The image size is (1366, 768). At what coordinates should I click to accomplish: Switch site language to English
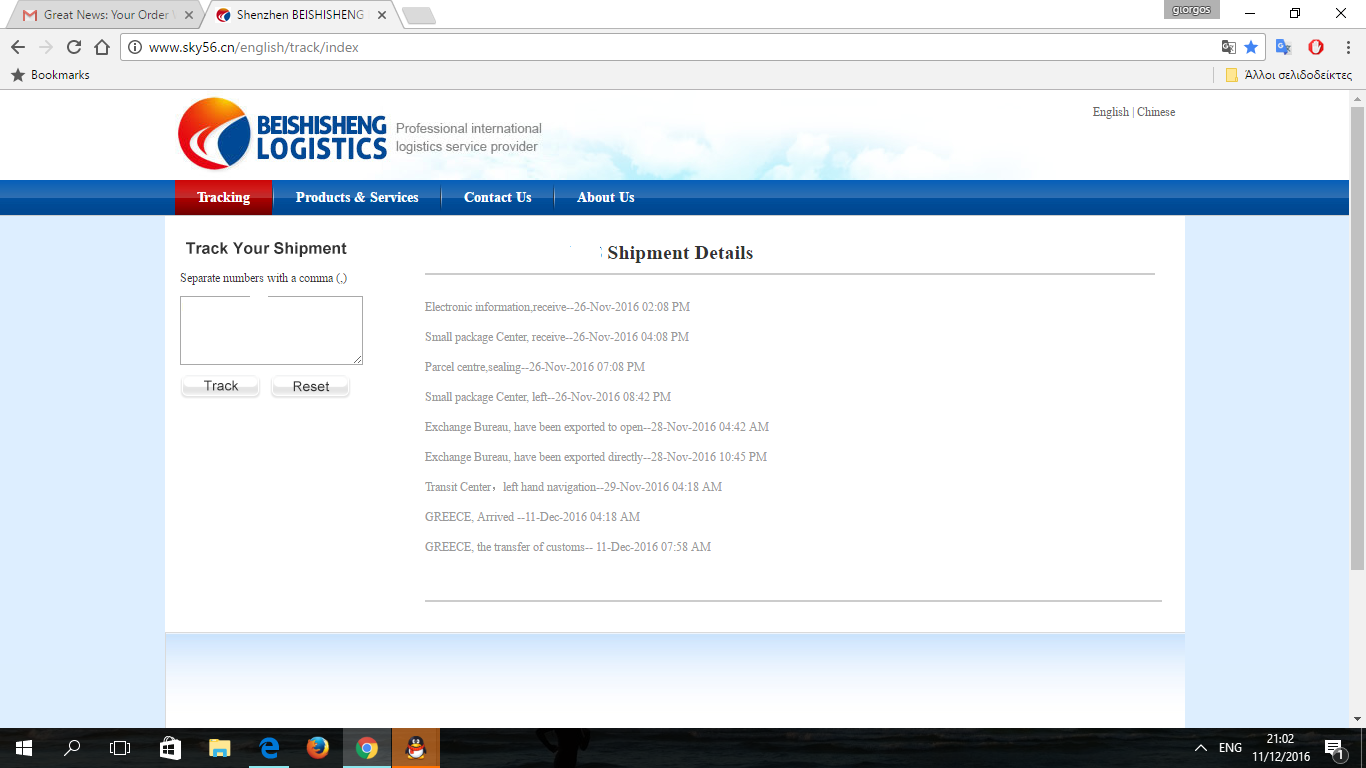[x=1110, y=112]
